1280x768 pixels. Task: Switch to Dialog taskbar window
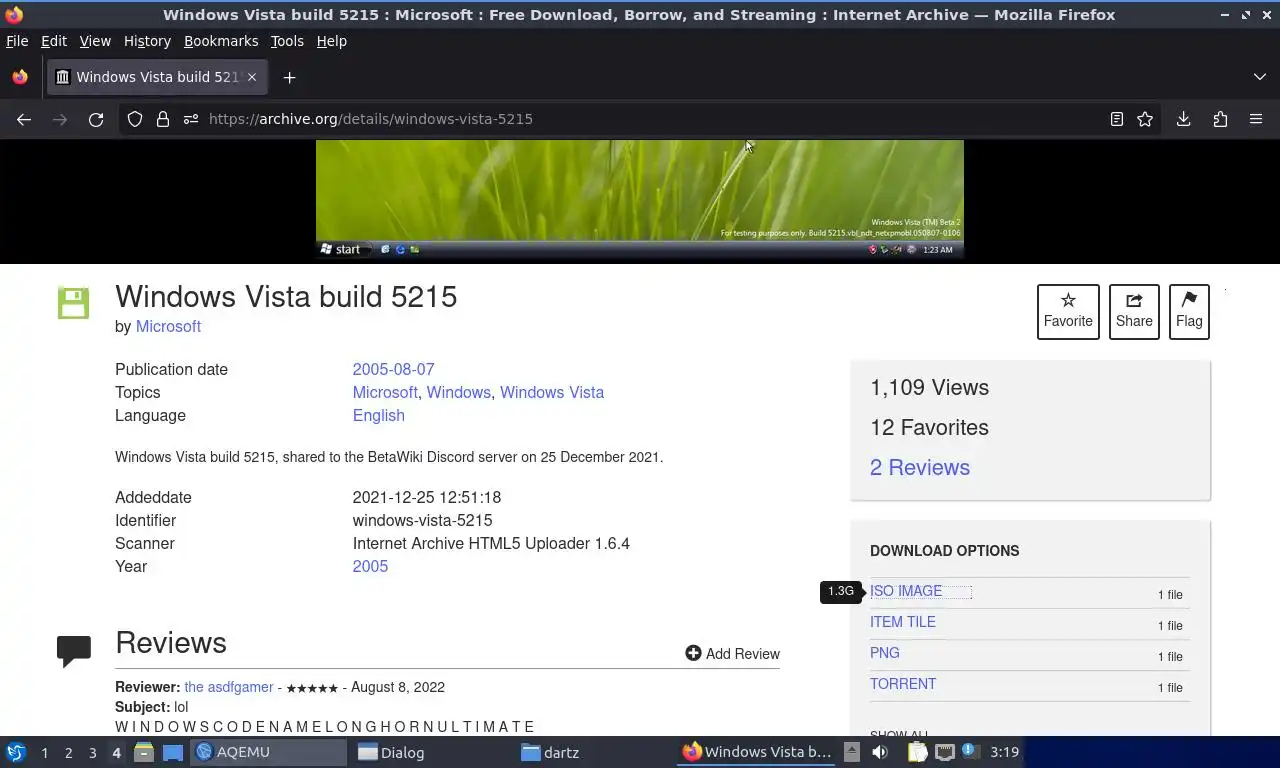tap(432, 752)
